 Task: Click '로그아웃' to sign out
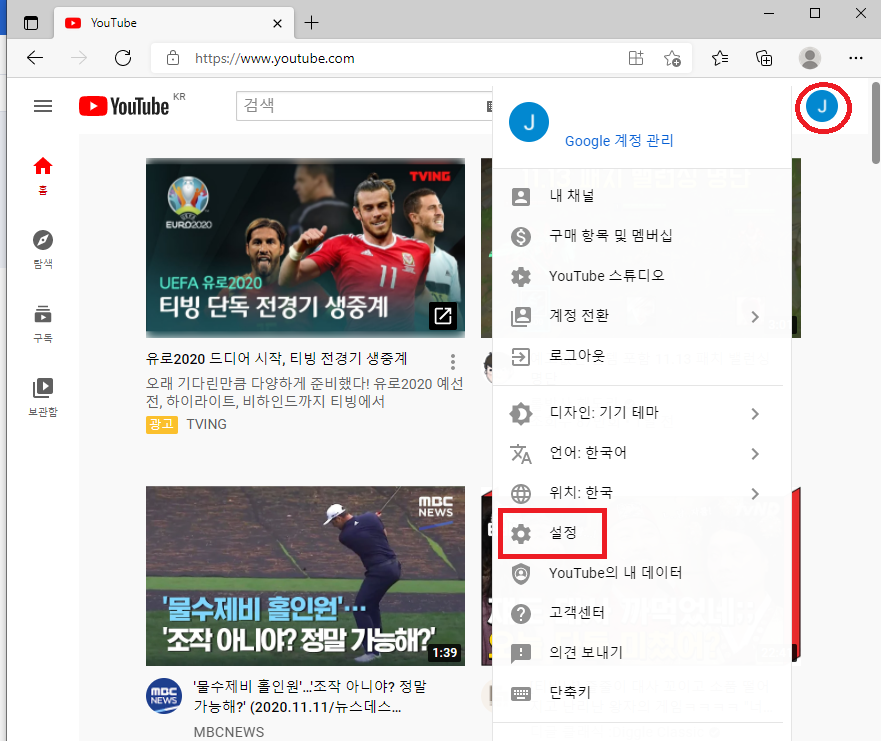[x=642, y=356]
